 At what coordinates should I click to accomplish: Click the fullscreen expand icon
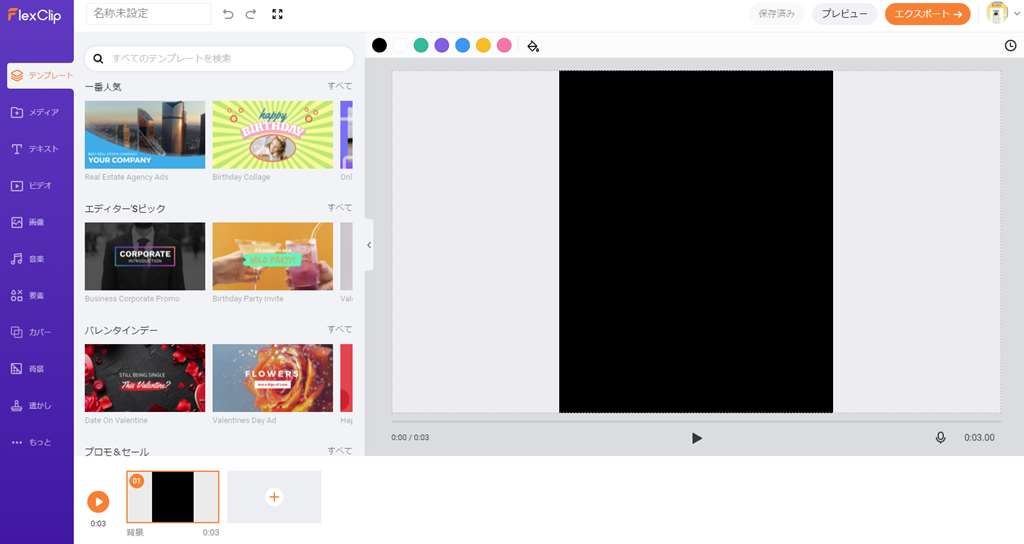click(277, 14)
